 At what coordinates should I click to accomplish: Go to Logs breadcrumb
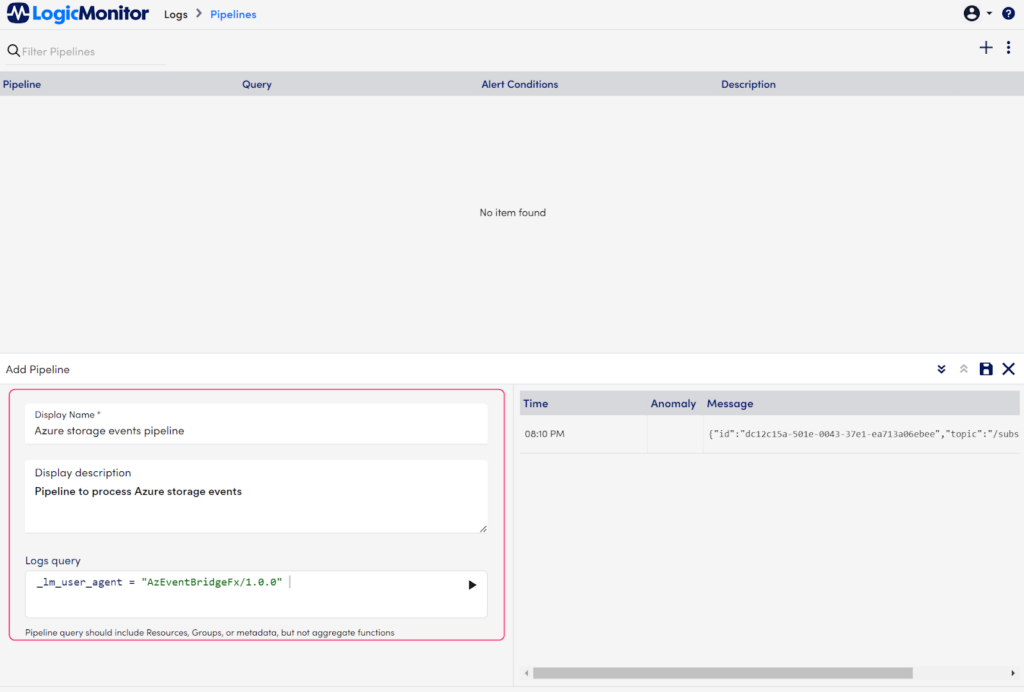(176, 14)
